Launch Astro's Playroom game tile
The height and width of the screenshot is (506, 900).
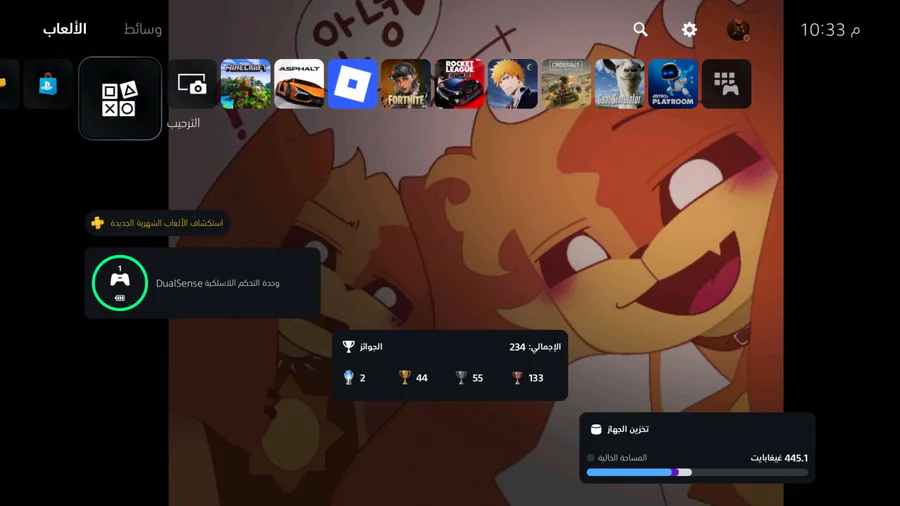673,84
